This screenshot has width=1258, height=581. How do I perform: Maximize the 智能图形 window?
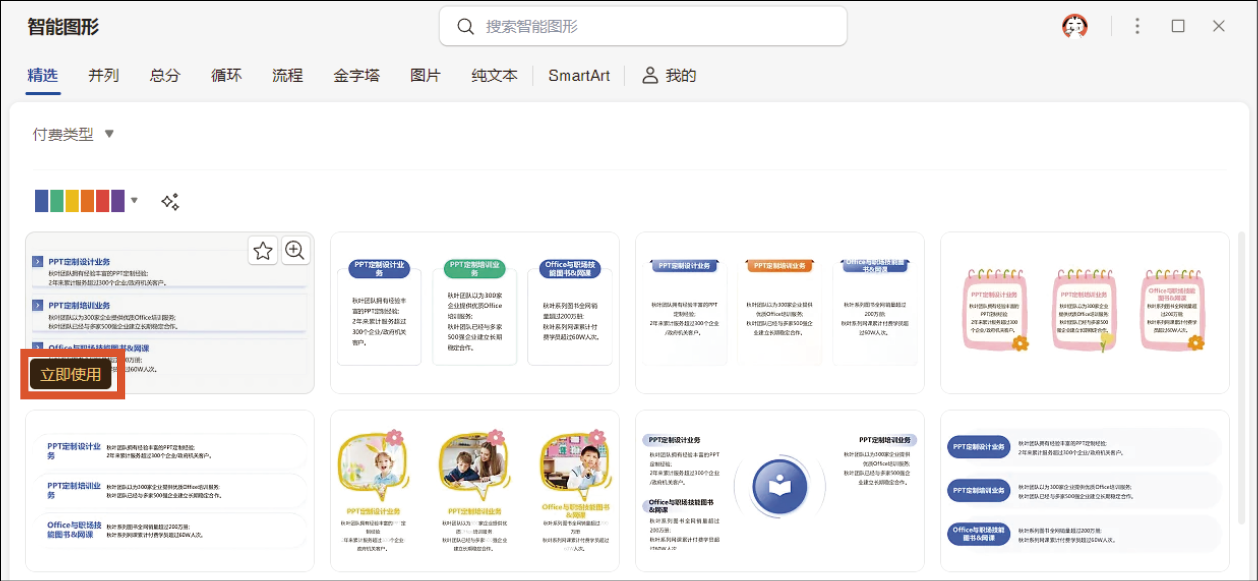pos(1178,27)
